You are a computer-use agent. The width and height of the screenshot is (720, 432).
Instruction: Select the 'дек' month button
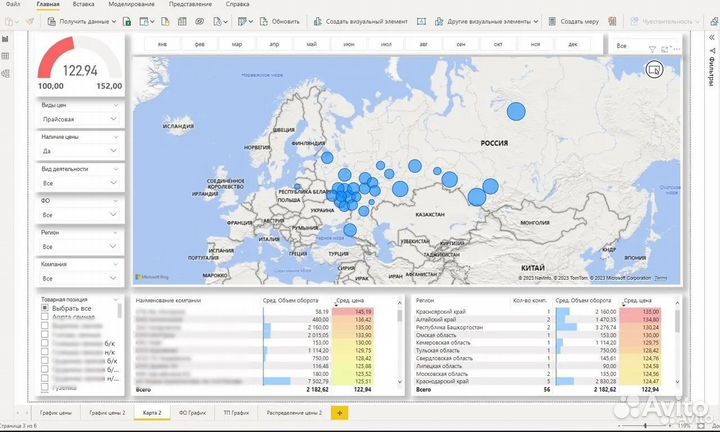click(x=573, y=45)
